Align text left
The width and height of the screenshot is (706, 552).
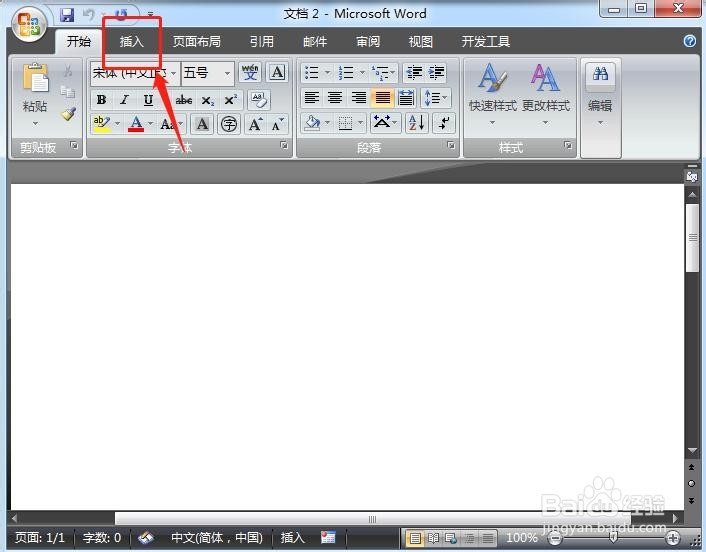[312, 98]
